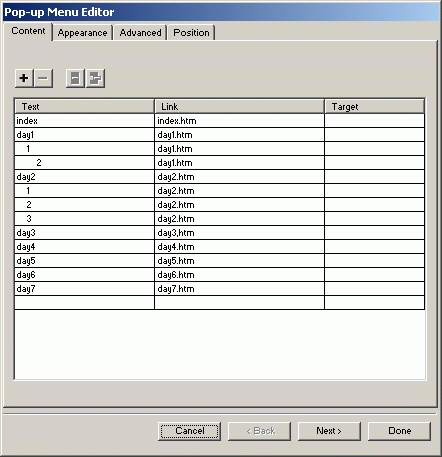This screenshot has height=457, width=442.
Task: Select the Content tab
Action: (28, 31)
